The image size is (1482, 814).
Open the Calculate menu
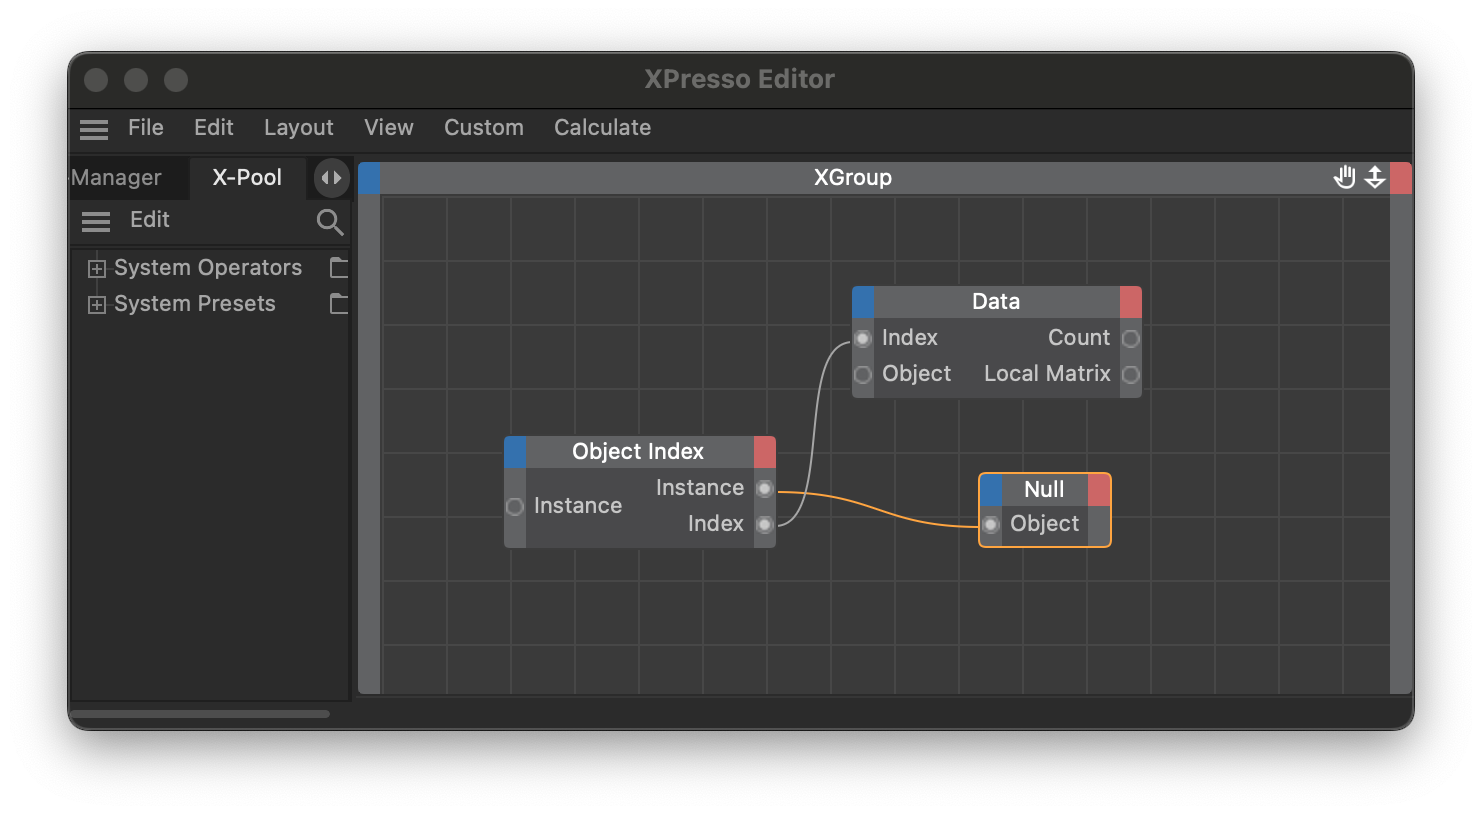pyautogui.click(x=602, y=128)
